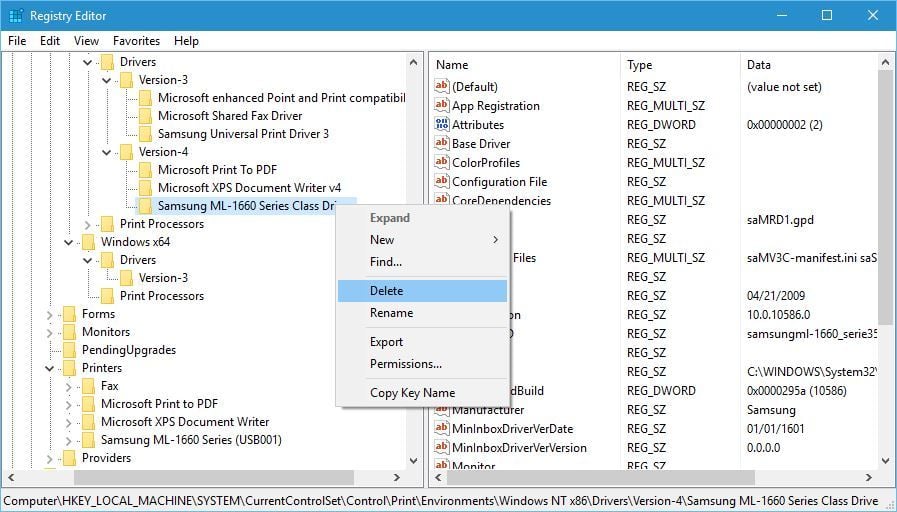The height and width of the screenshot is (512, 897).
Task: Click the MinInboxDriverVerDate value icon
Action: (x=442, y=427)
